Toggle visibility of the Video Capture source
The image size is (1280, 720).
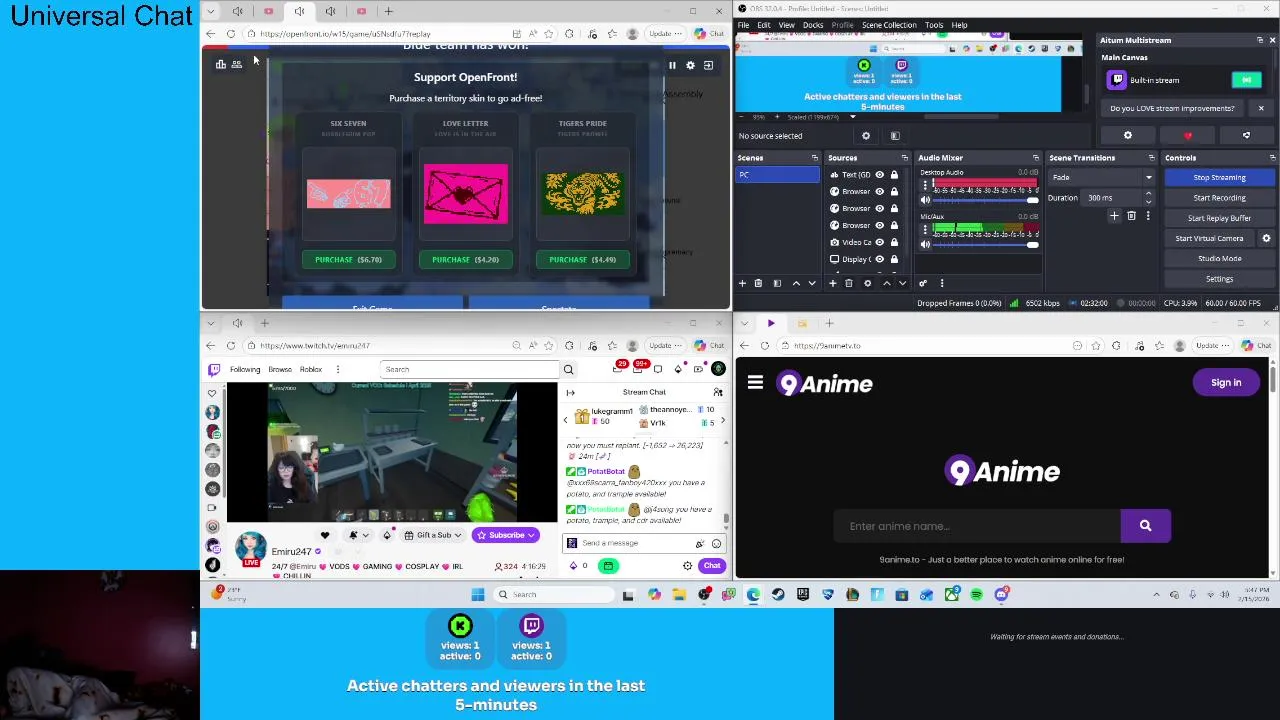[x=880, y=242]
